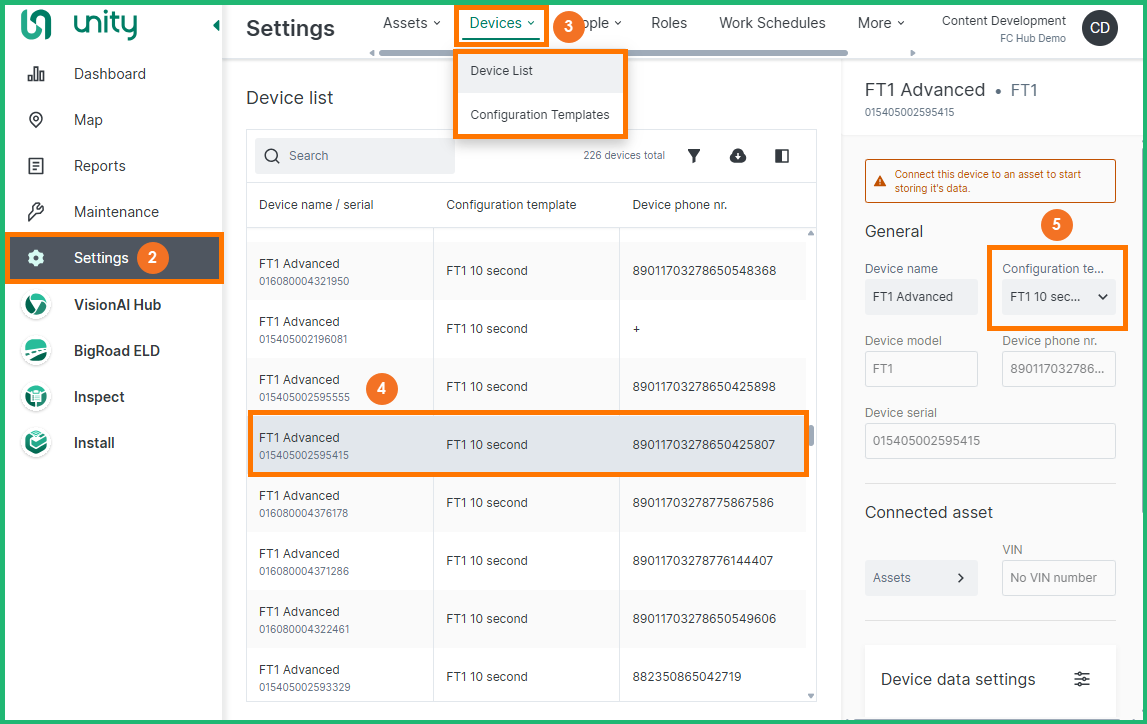This screenshot has width=1147, height=724.
Task: Expand the Configuration template dropdown
Action: (1058, 297)
